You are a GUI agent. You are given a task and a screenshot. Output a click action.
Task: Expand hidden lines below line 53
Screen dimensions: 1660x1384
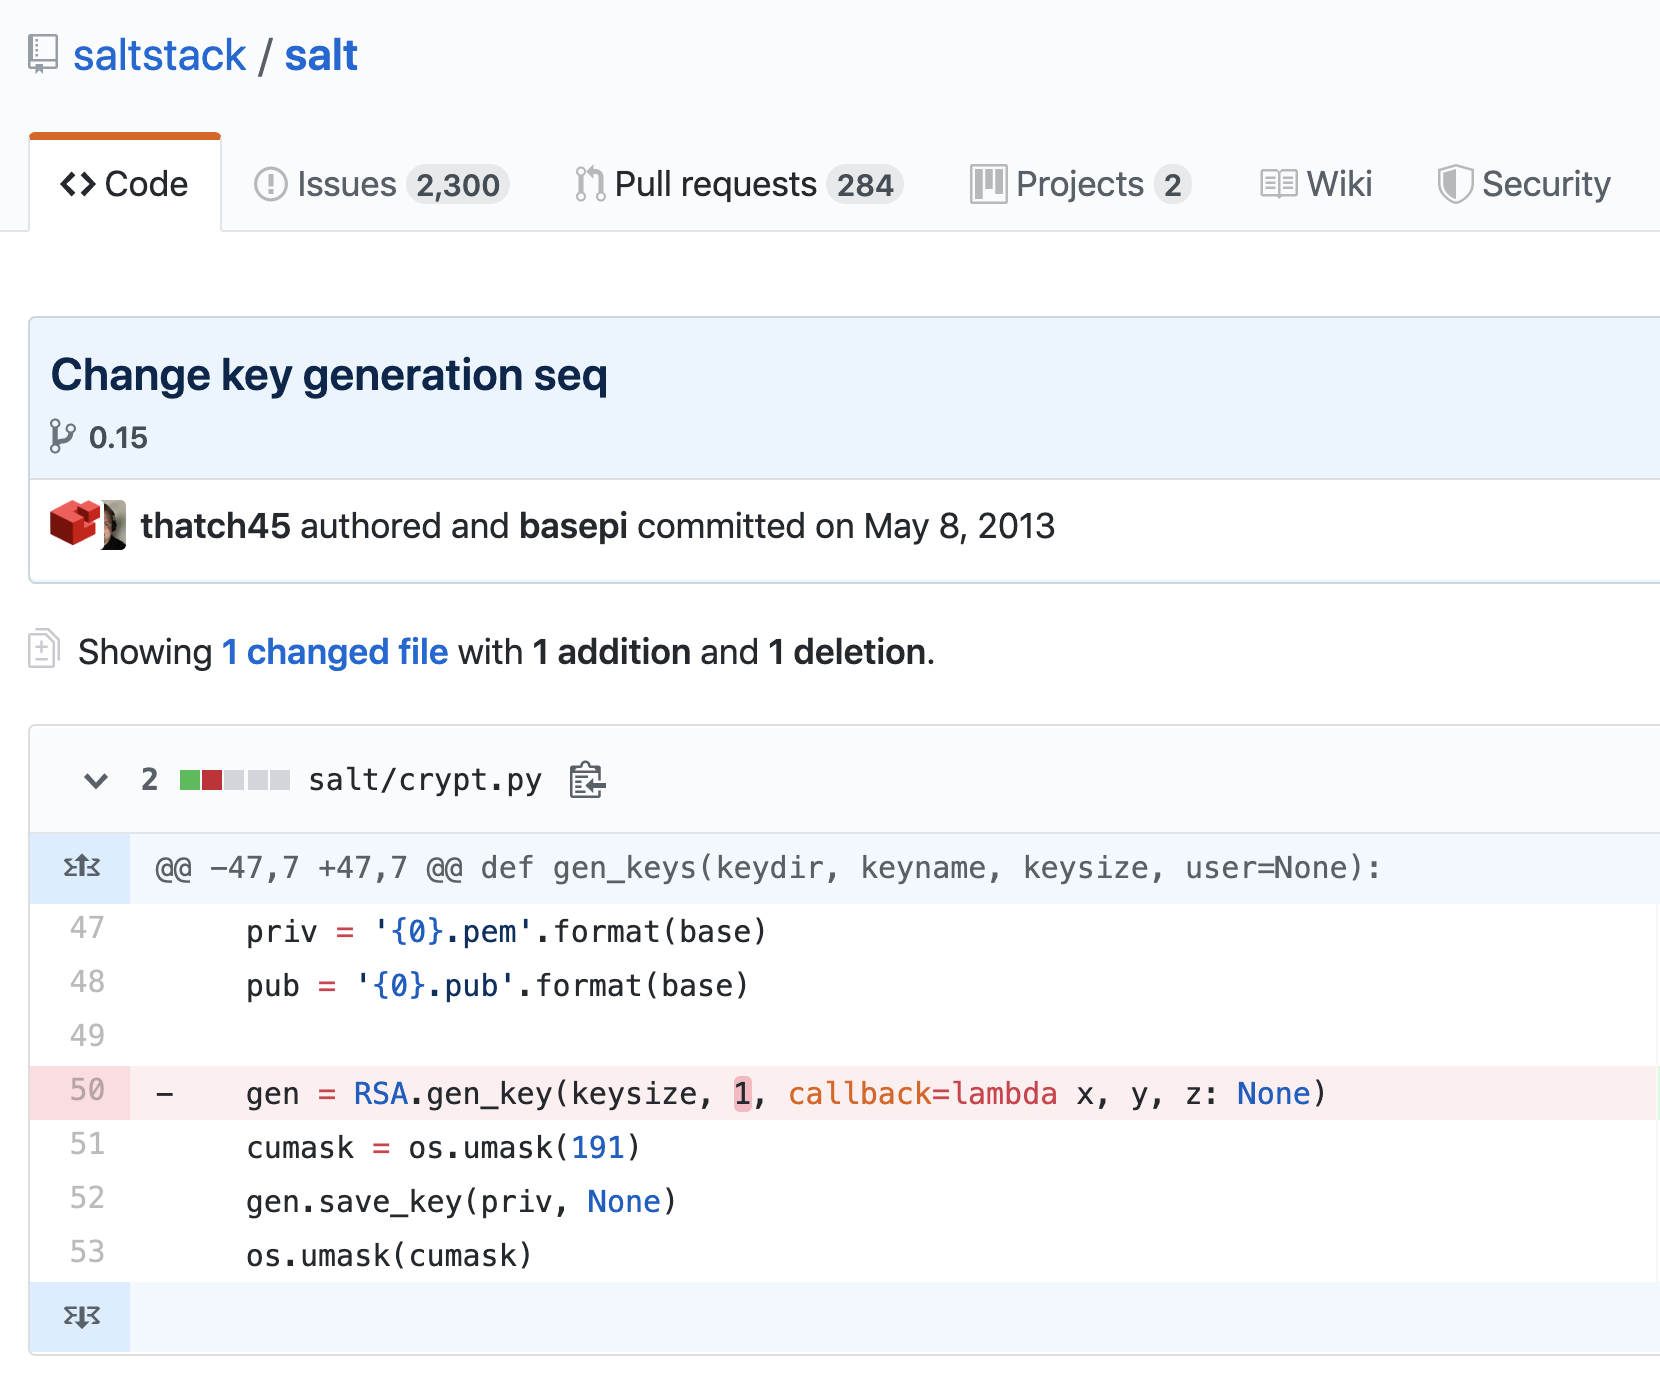(x=81, y=1316)
